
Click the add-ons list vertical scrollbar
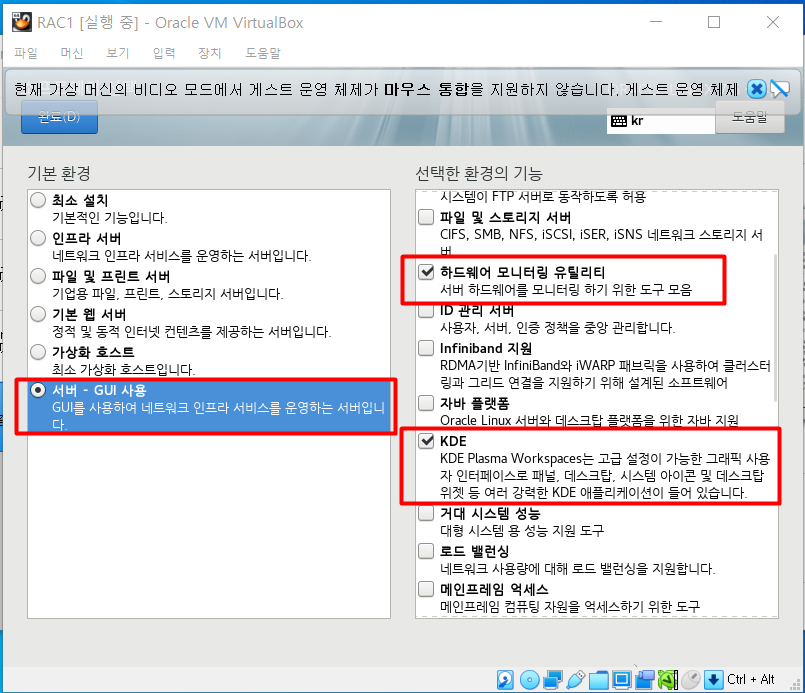pos(775,328)
